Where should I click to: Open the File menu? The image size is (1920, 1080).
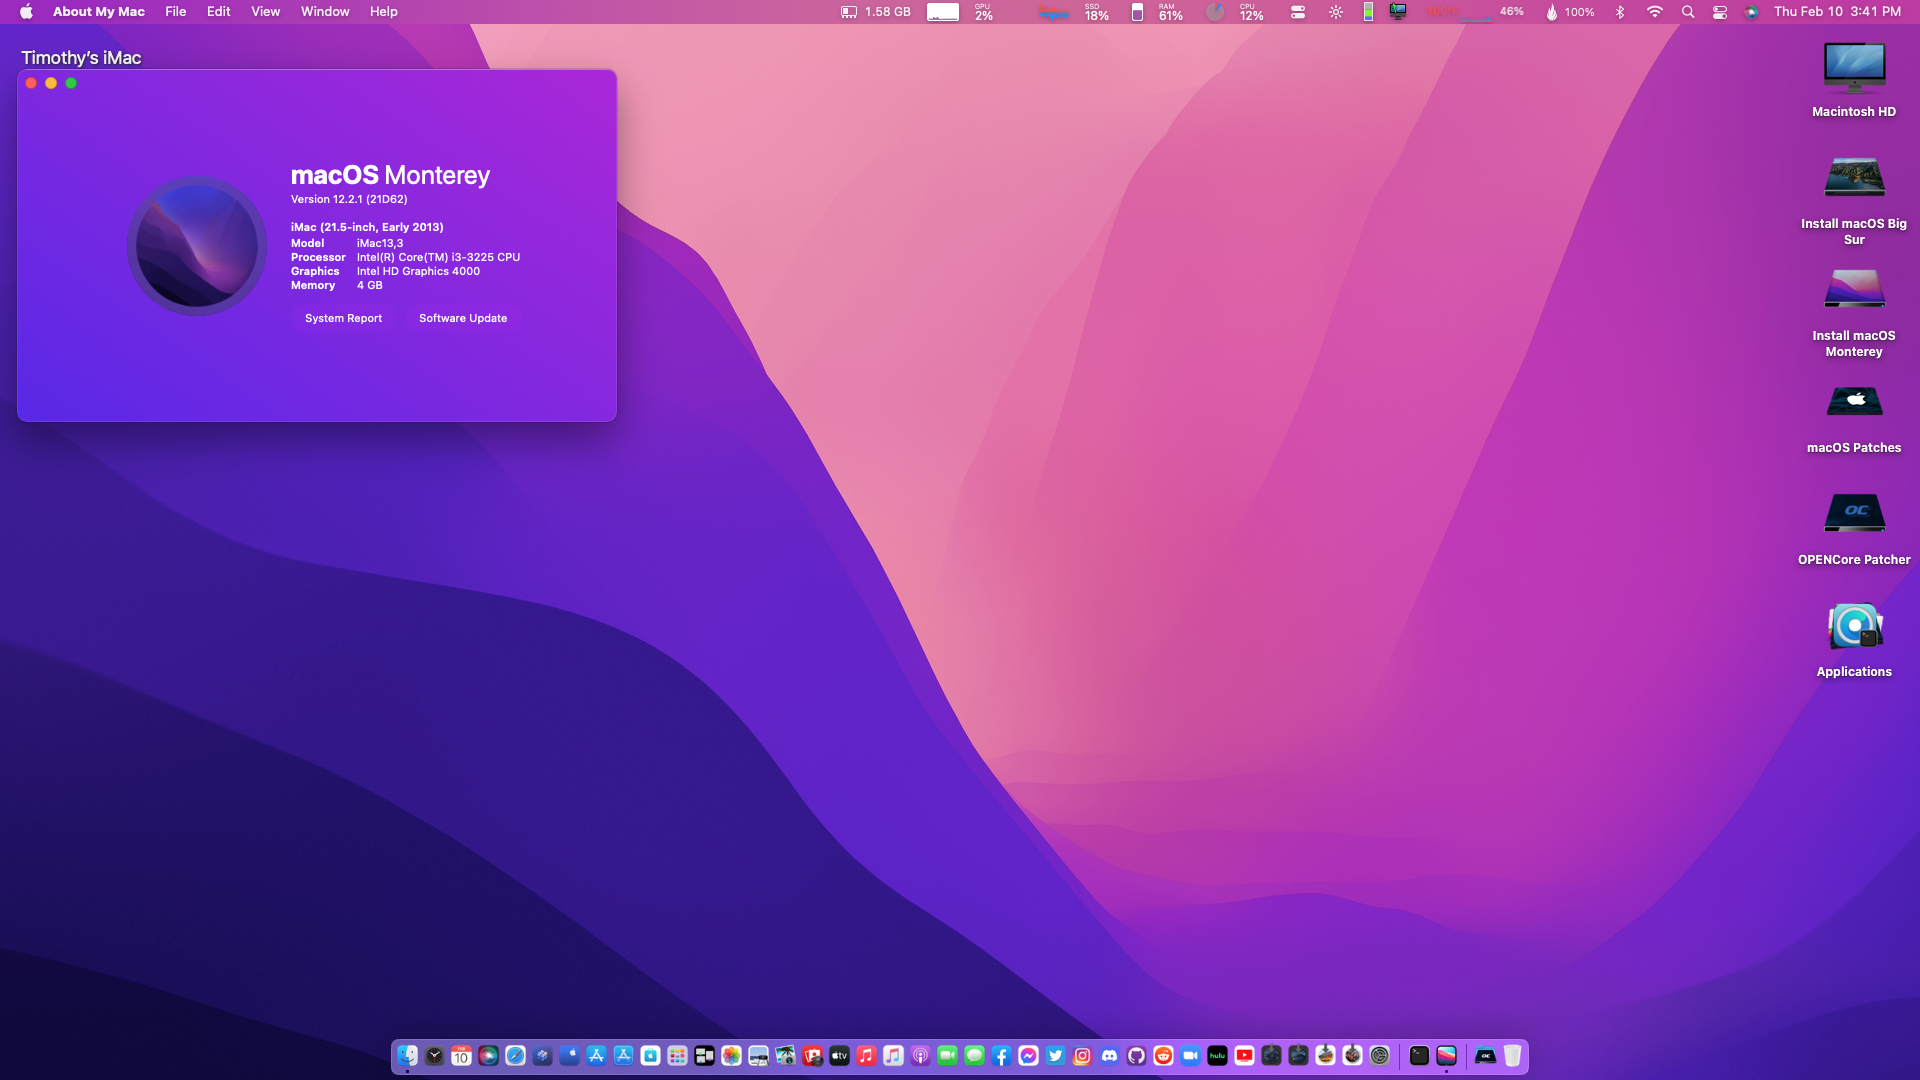coord(176,12)
